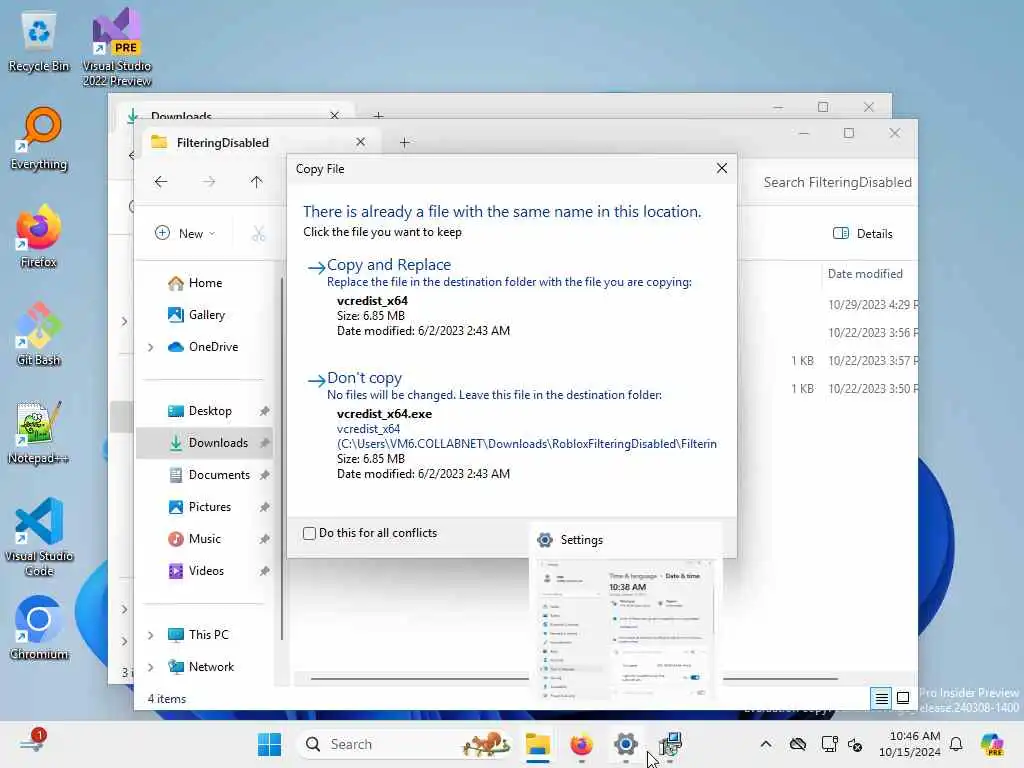This screenshot has height=768, width=1024.
Task: Sort by Date modified column header
Action: (x=865, y=274)
